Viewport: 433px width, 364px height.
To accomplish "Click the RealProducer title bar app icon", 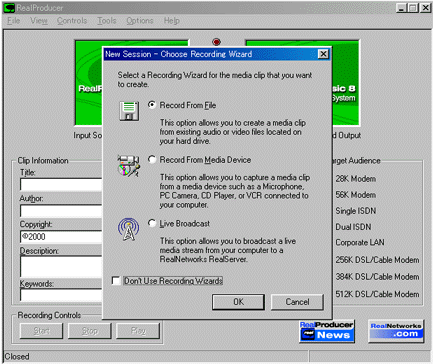I will coord(9,8).
